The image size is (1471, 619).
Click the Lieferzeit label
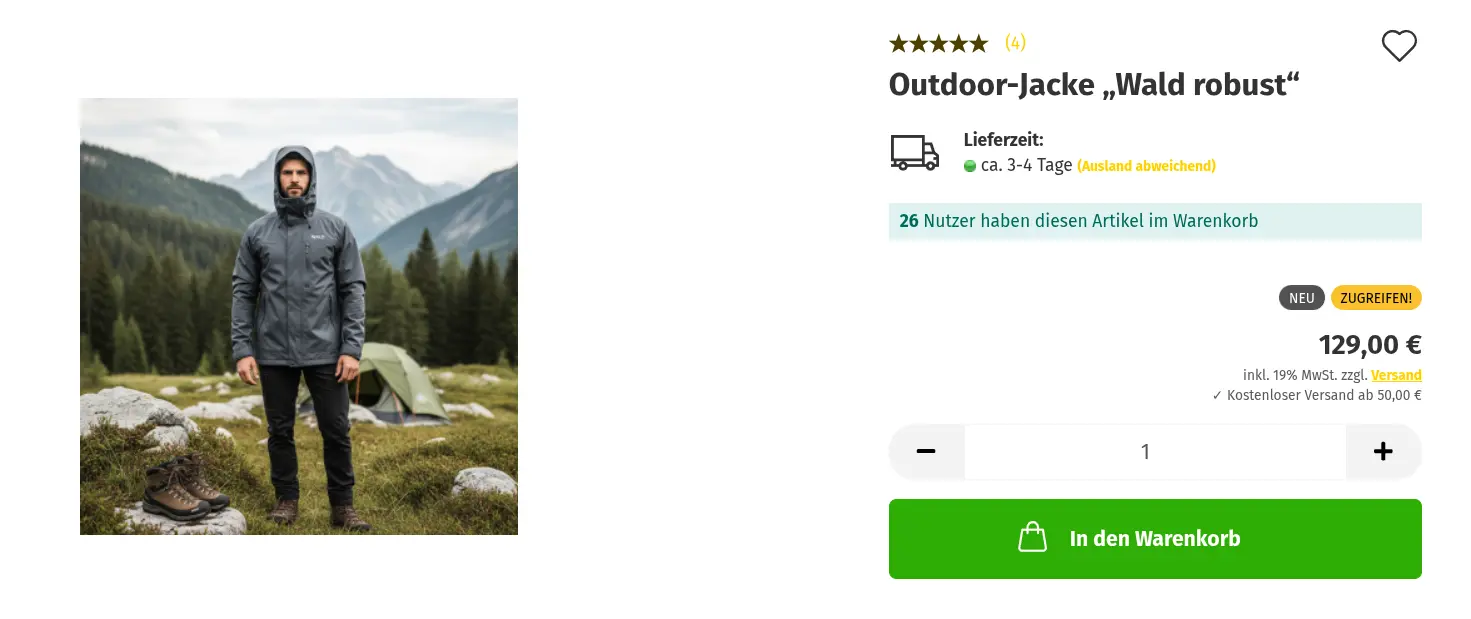(1004, 140)
